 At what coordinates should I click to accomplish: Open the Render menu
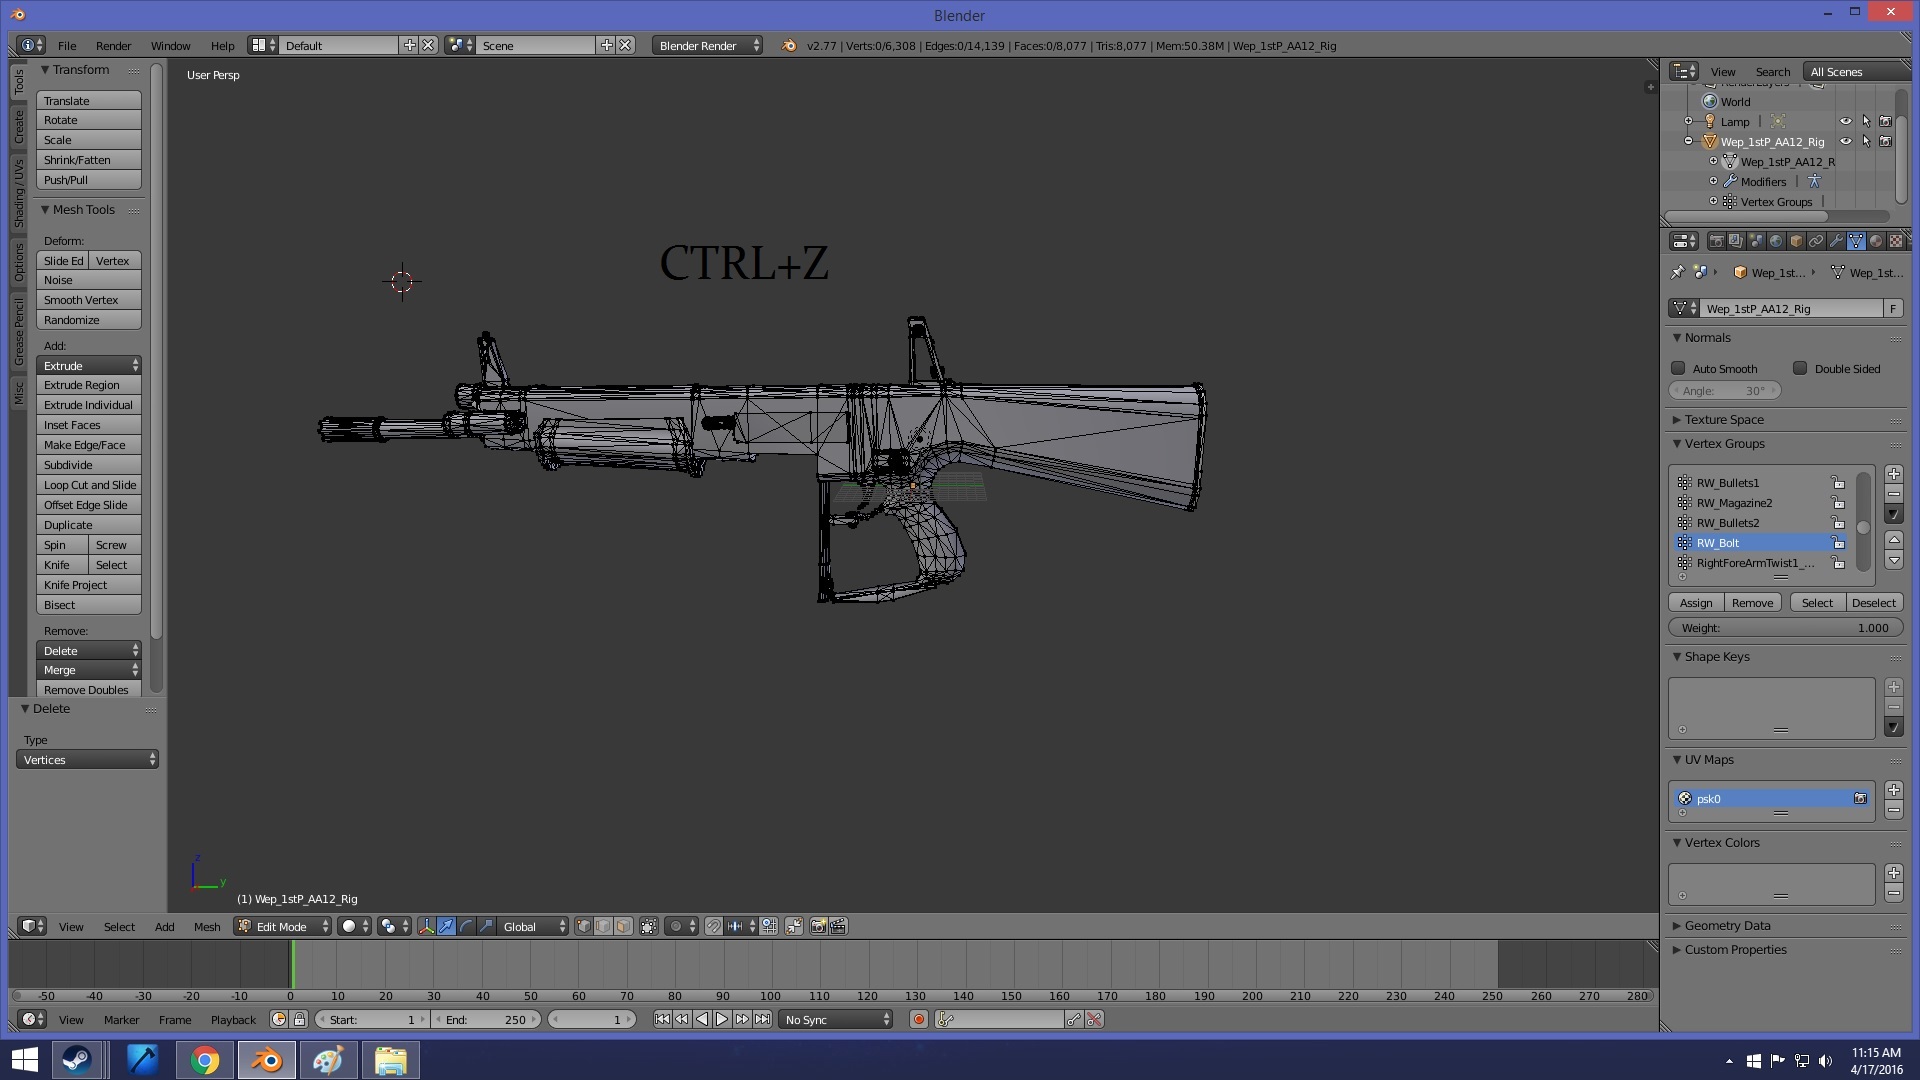click(x=113, y=46)
